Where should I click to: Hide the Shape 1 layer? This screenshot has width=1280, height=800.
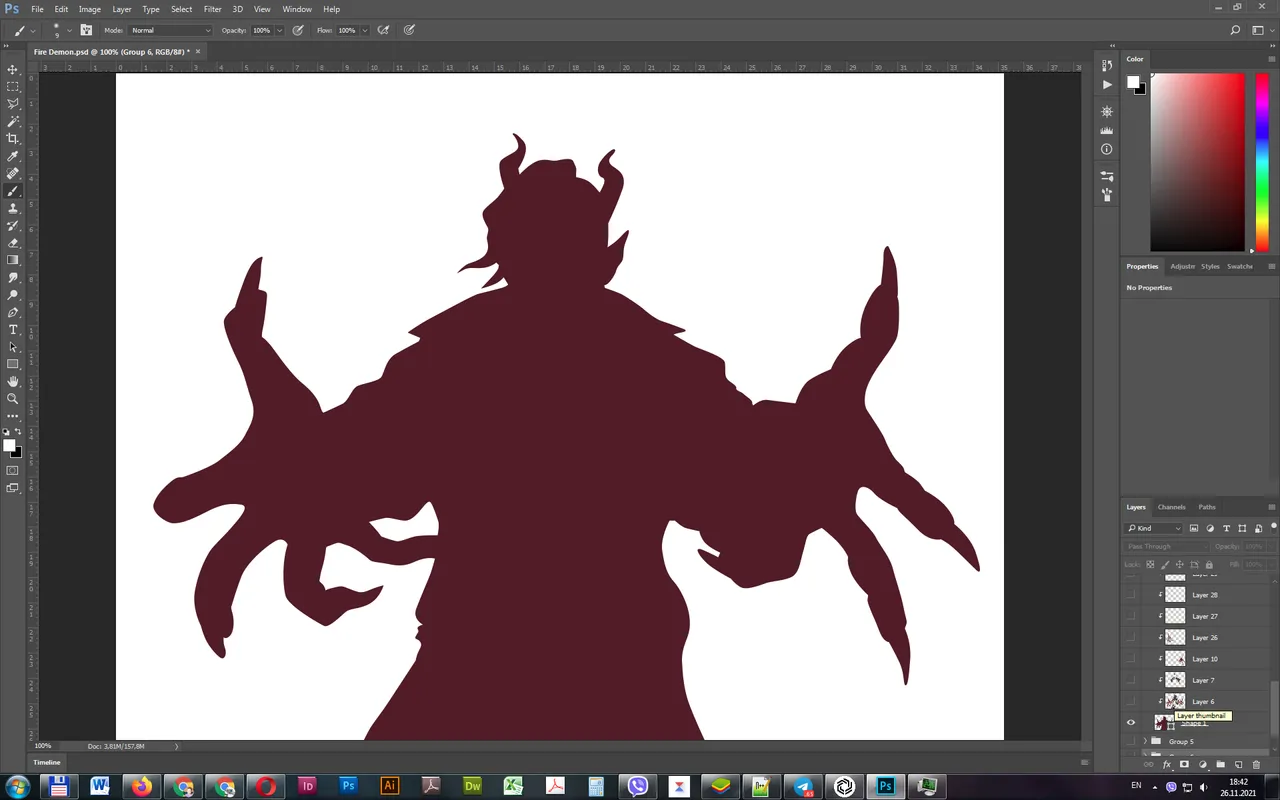click(x=1131, y=723)
